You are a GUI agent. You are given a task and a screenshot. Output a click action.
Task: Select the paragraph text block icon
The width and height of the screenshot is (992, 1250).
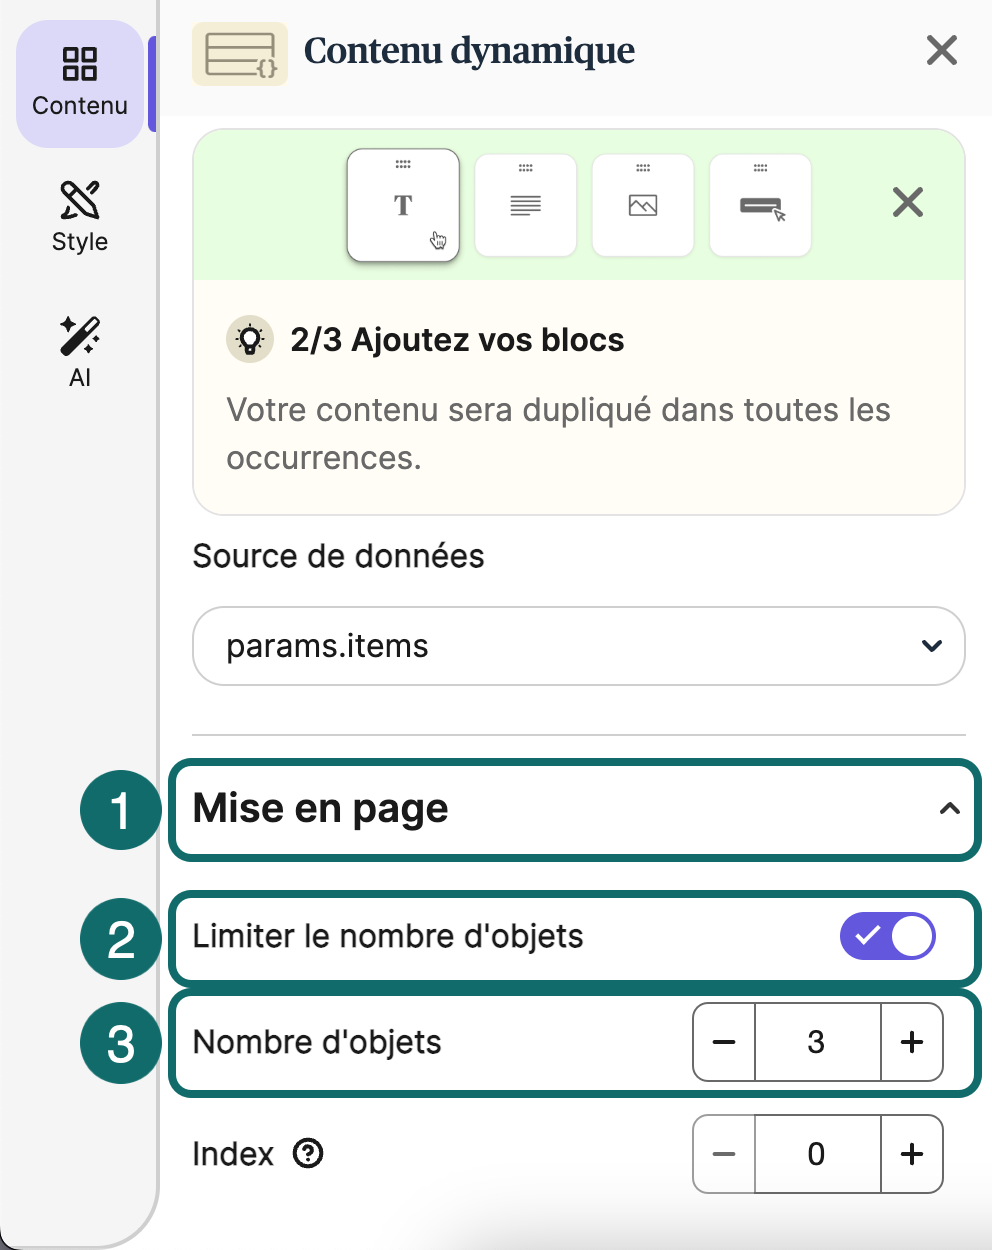(525, 205)
